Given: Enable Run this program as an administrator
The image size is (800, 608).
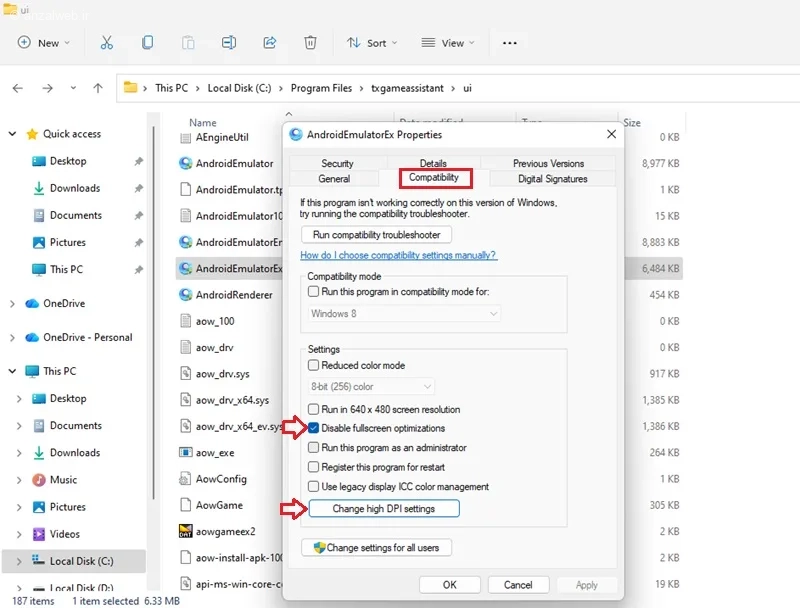Looking at the screenshot, I should [314, 448].
